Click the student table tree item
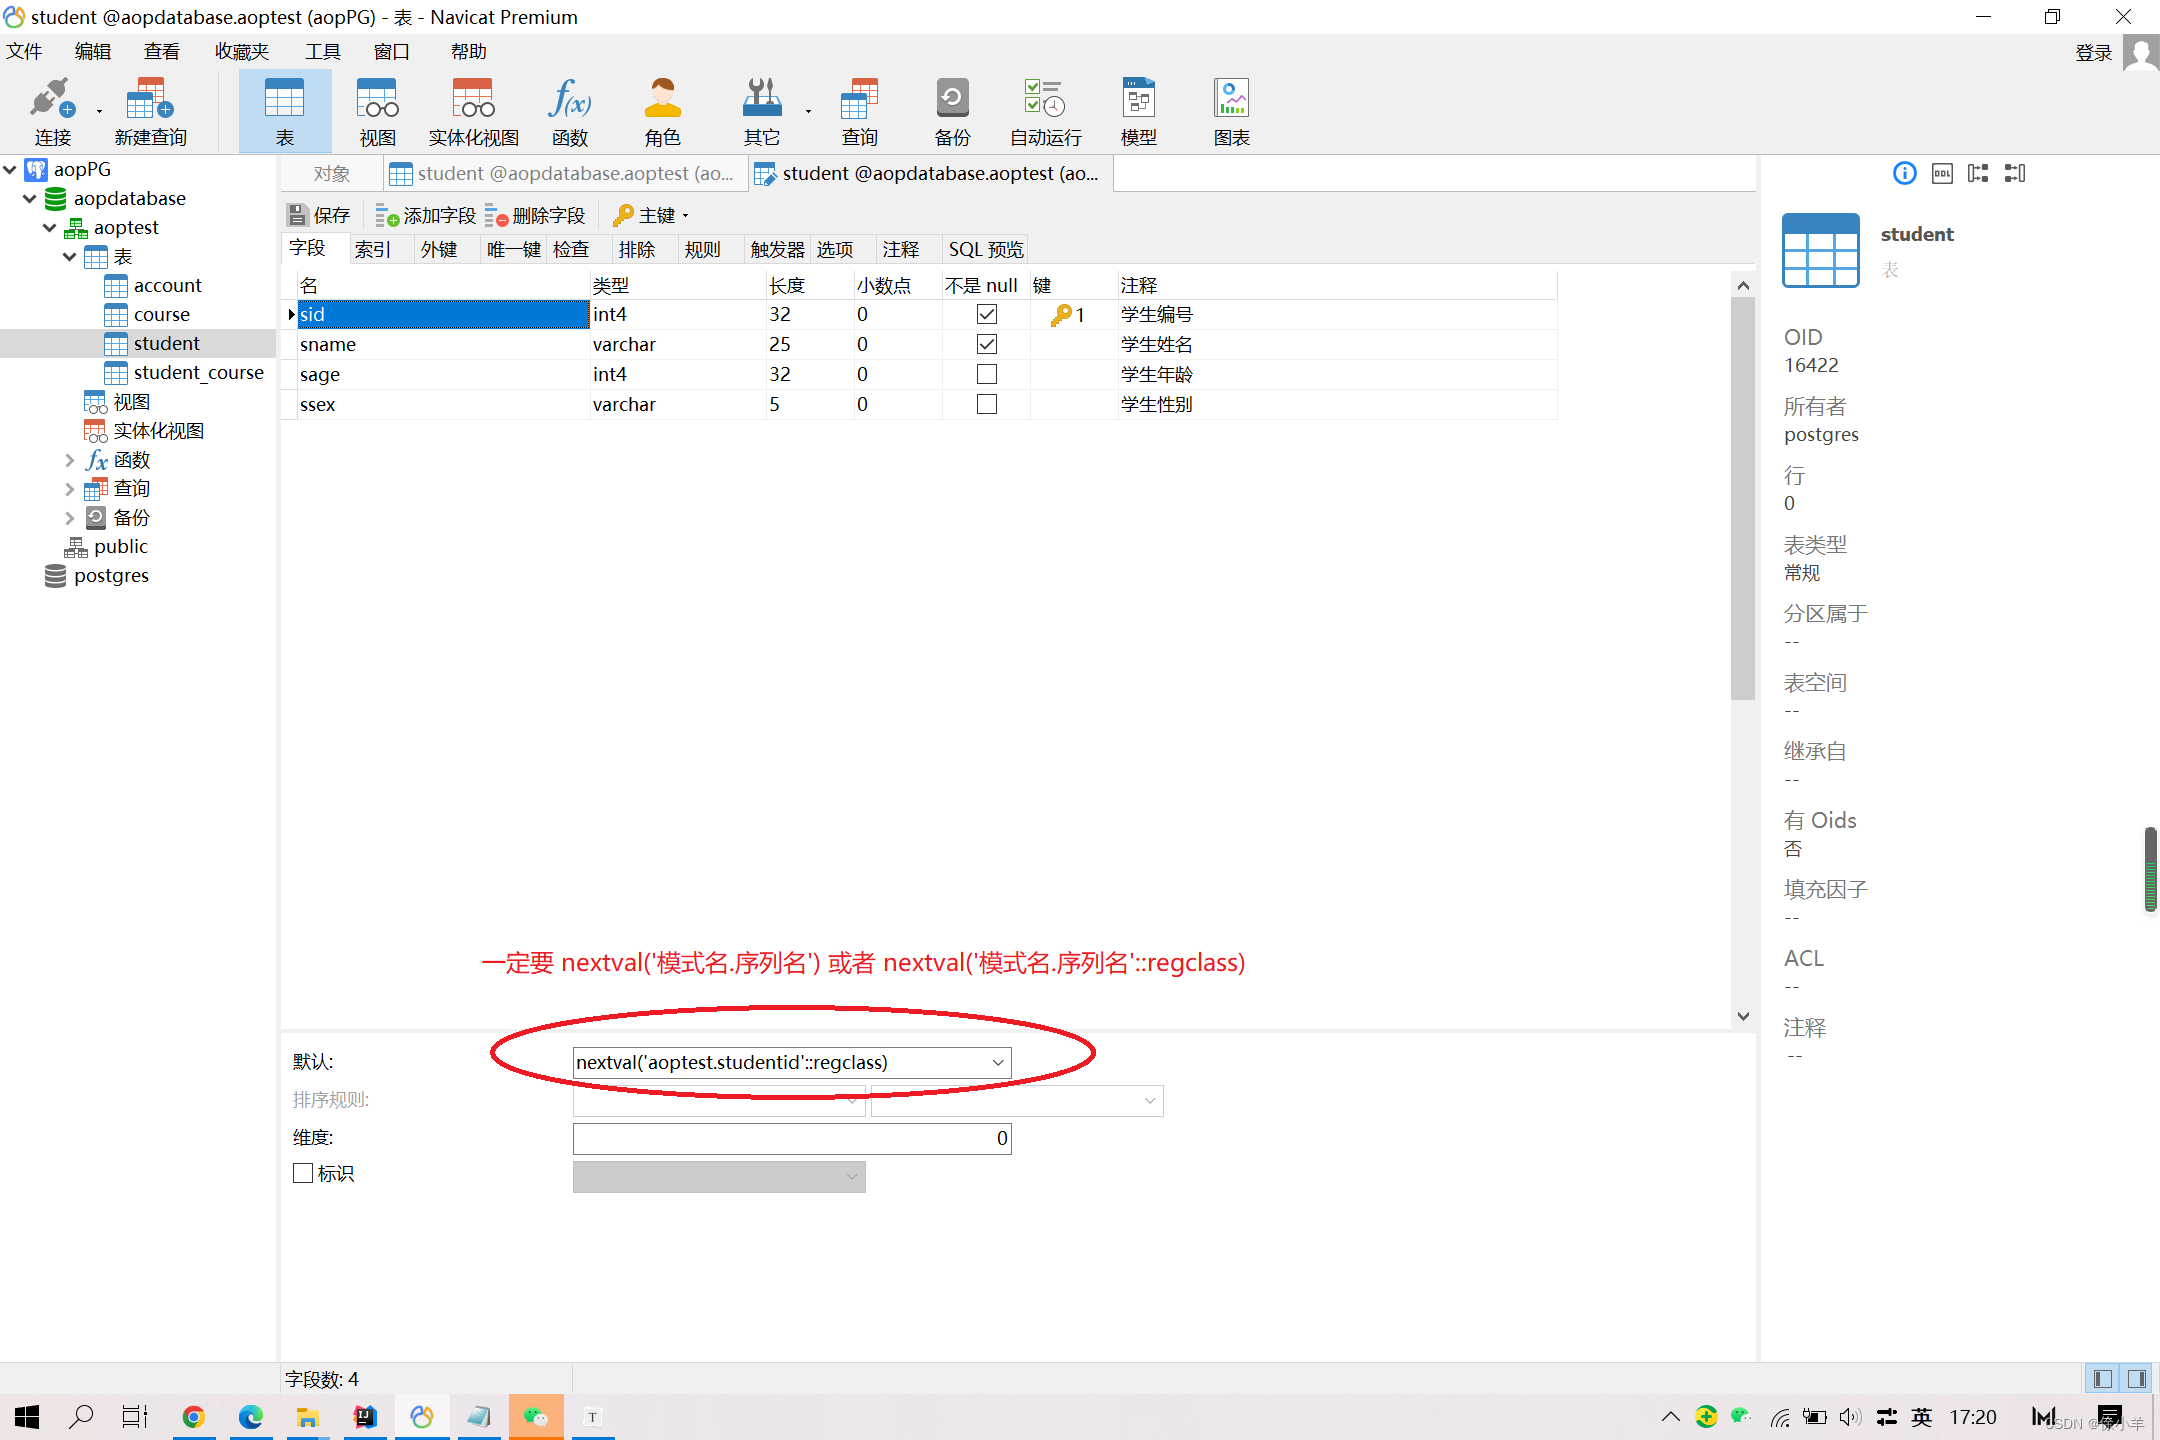This screenshot has height=1440, width=2160. (x=166, y=342)
